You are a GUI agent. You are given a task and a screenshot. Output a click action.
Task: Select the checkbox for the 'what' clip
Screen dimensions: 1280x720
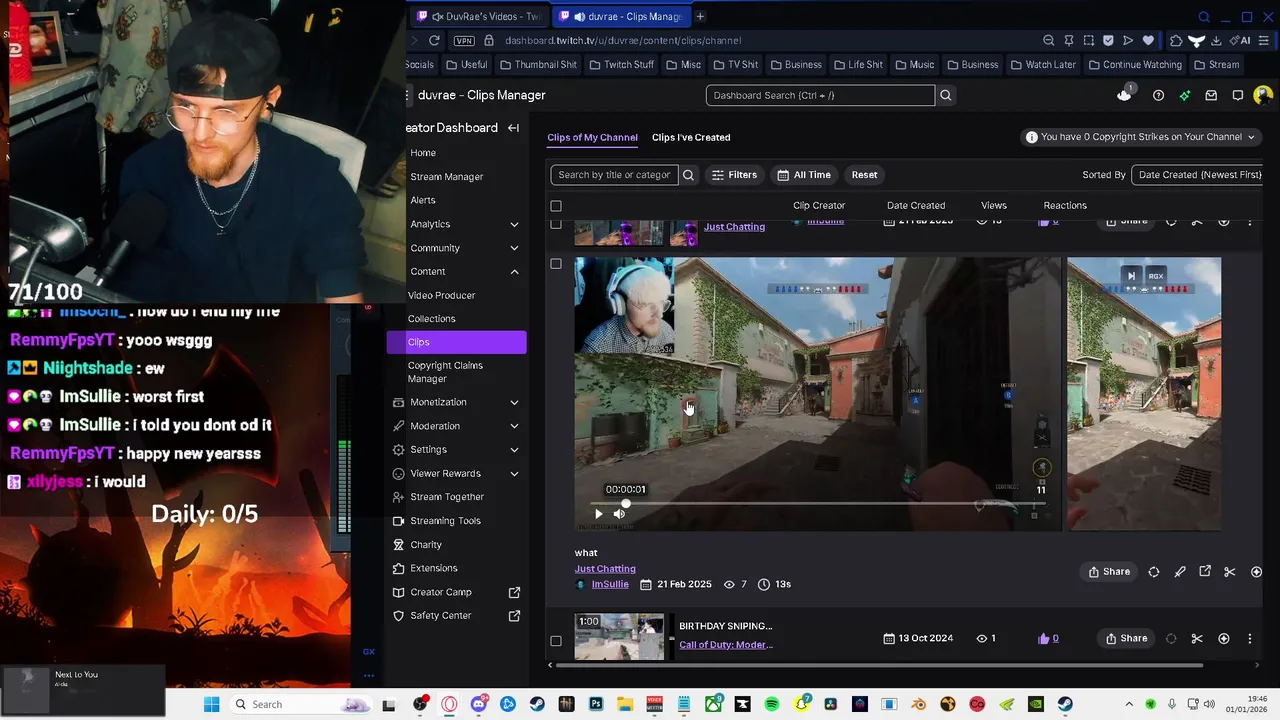click(x=556, y=264)
